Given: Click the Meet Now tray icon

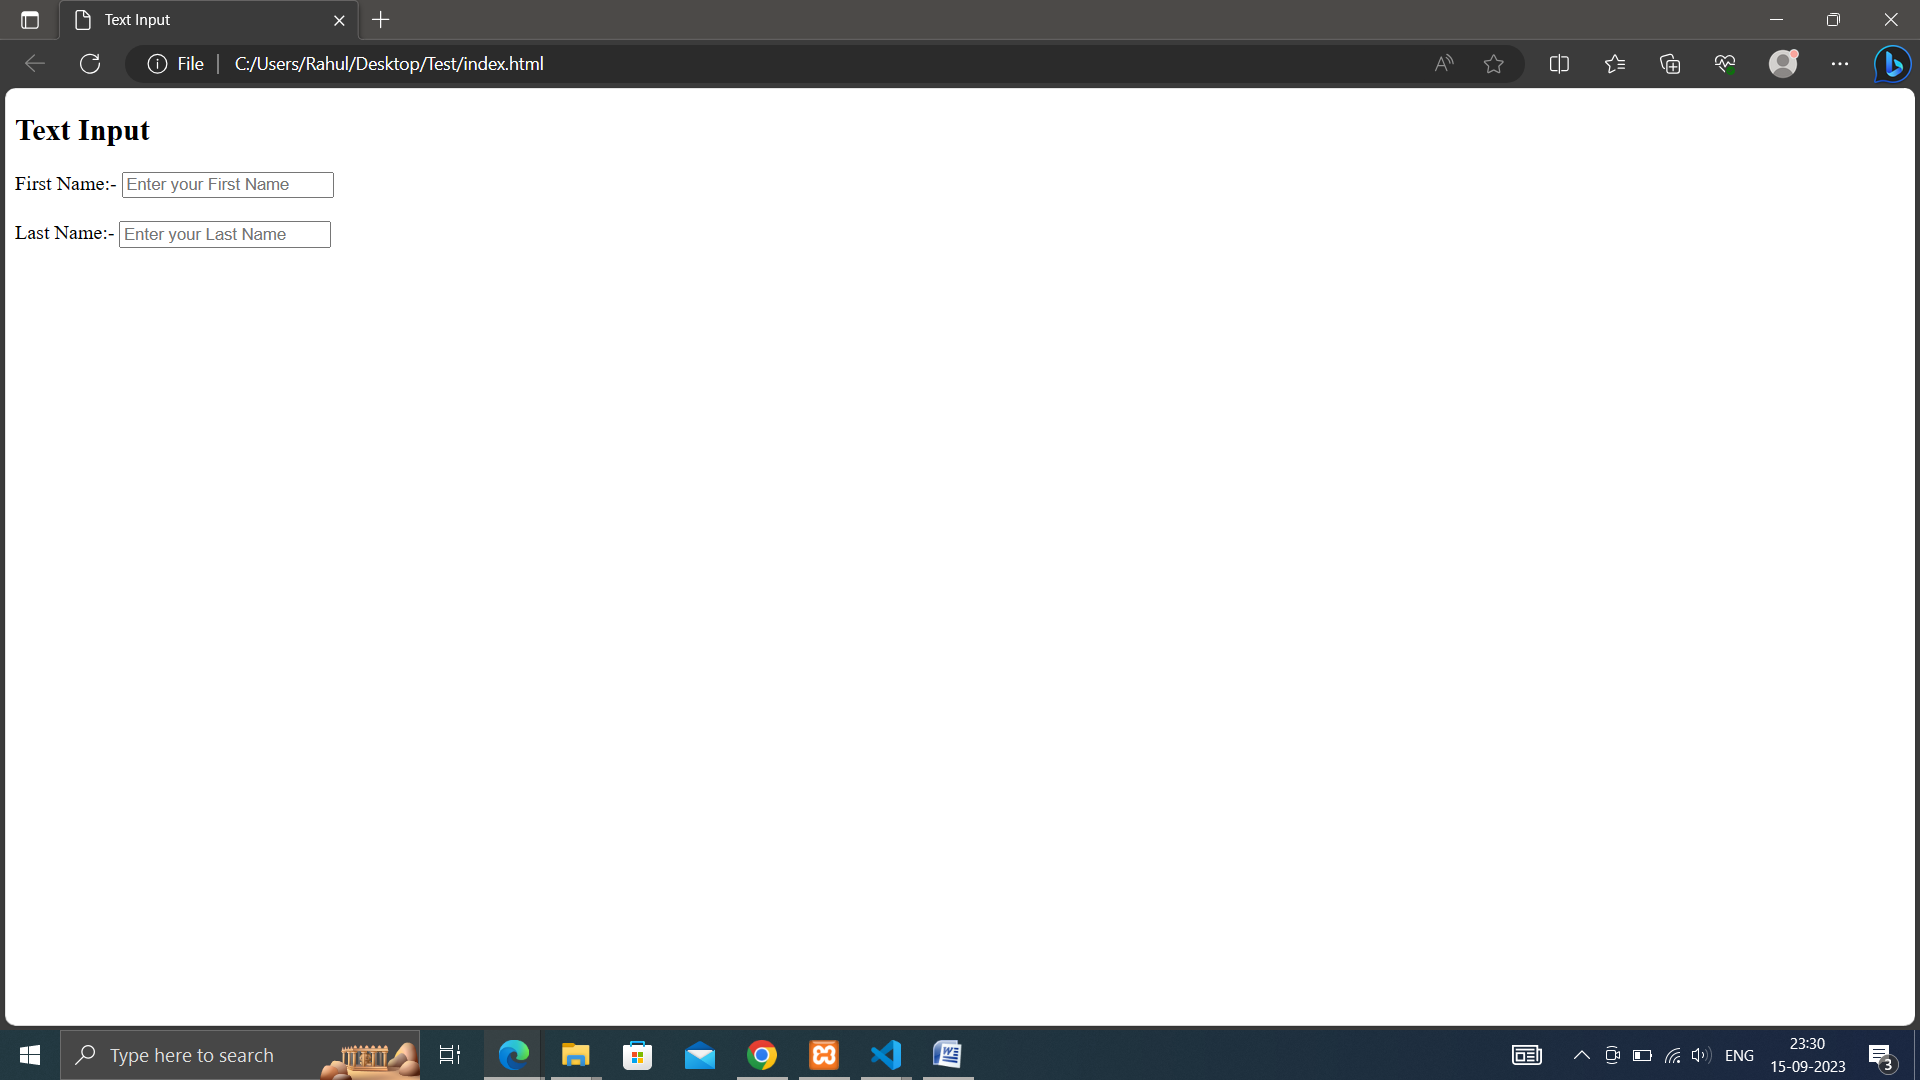Looking at the screenshot, I should click(1612, 1055).
